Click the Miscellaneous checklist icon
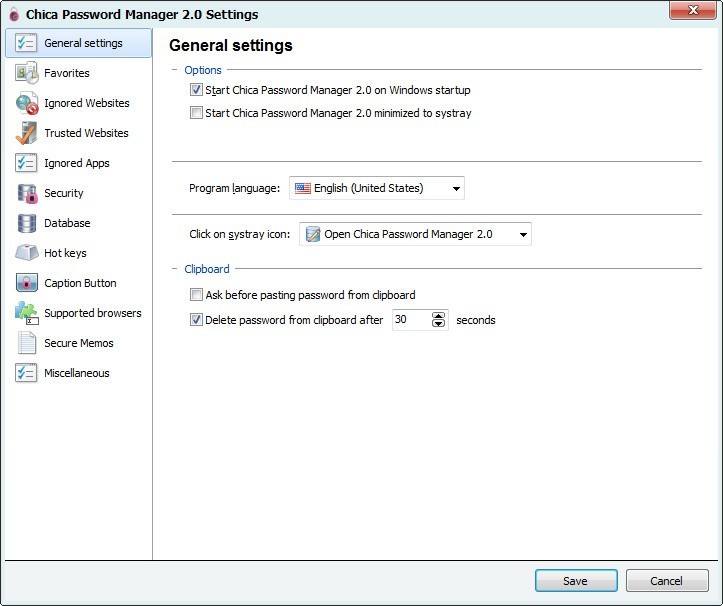The height and width of the screenshot is (606, 723). coord(26,373)
